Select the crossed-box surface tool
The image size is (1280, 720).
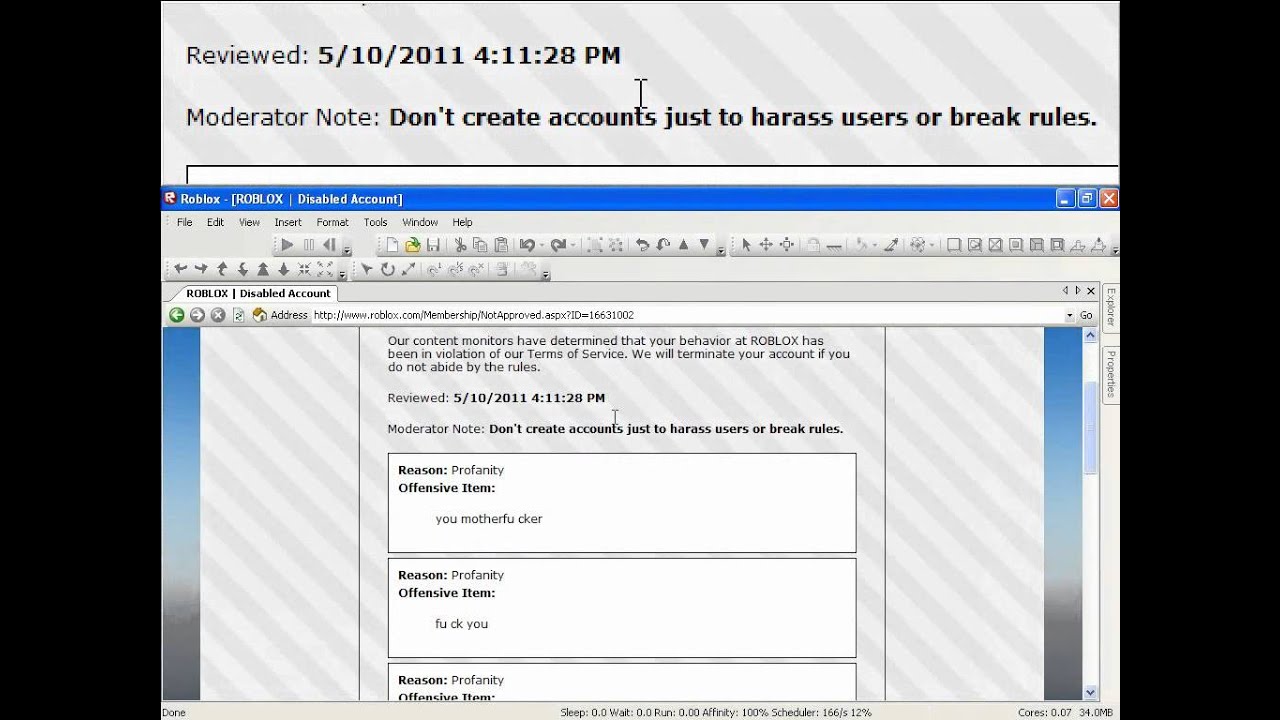click(x=995, y=245)
